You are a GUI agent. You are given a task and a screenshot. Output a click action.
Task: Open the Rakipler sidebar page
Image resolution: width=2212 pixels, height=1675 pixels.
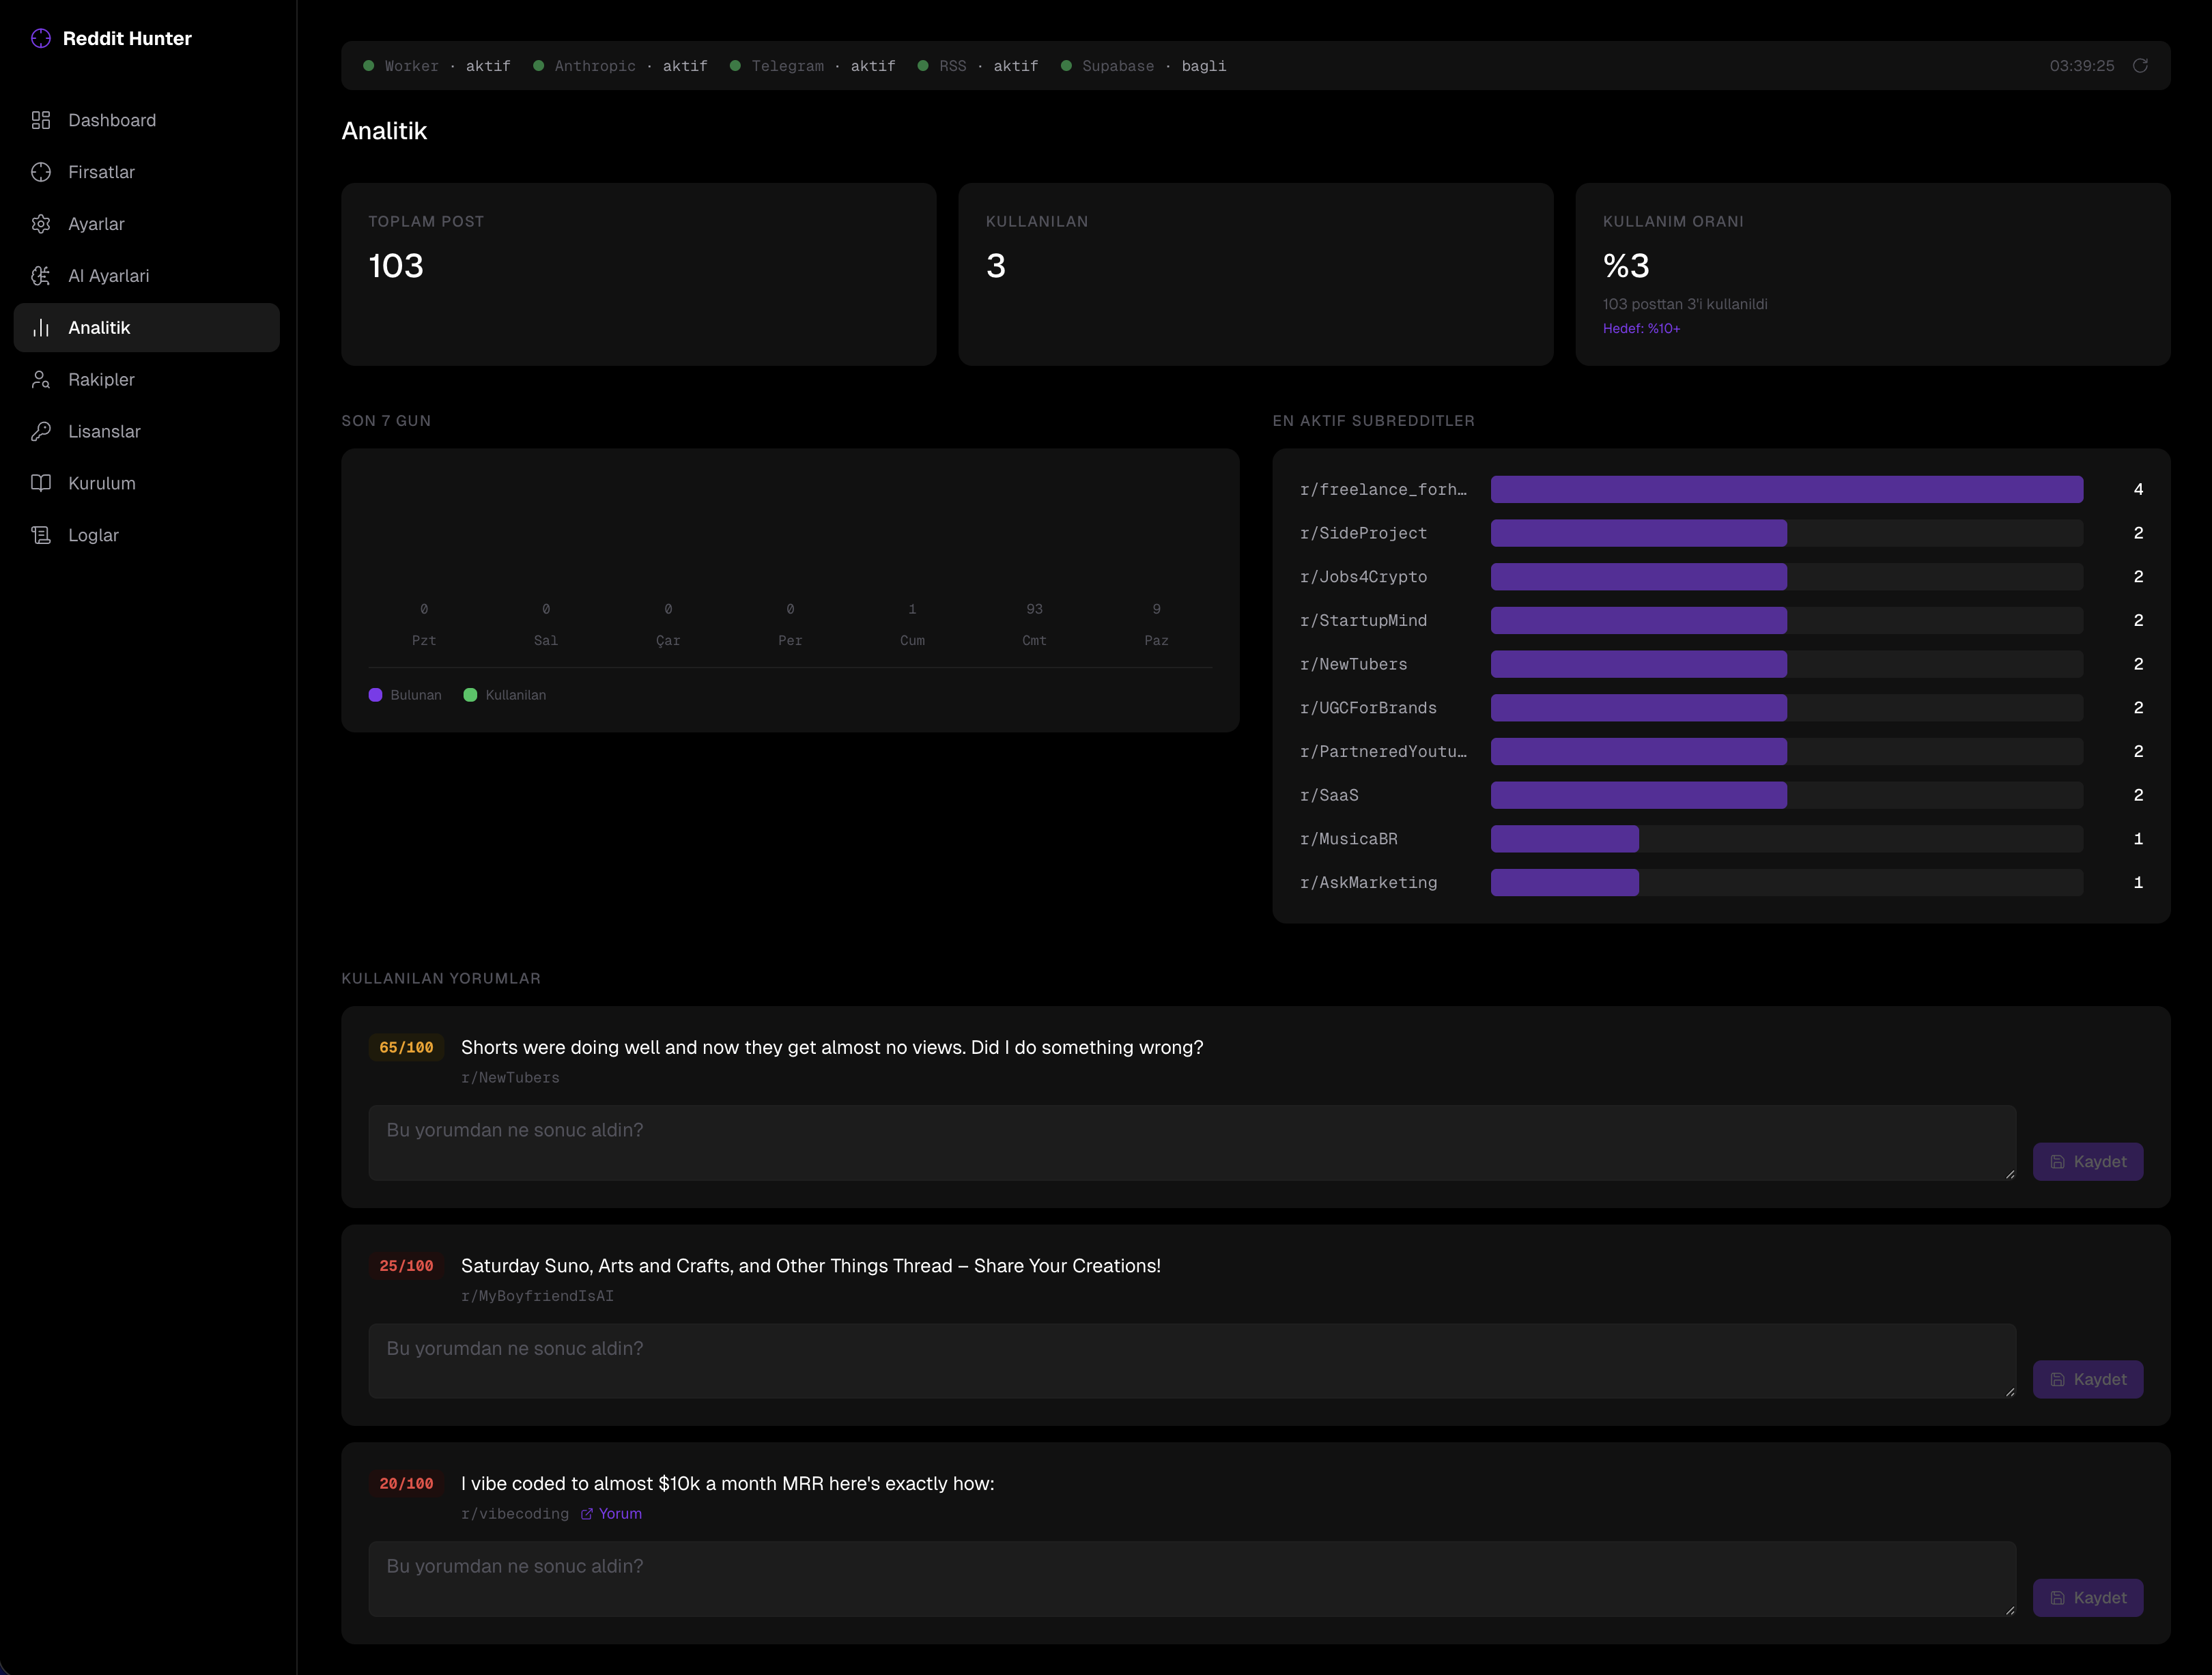point(101,380)
